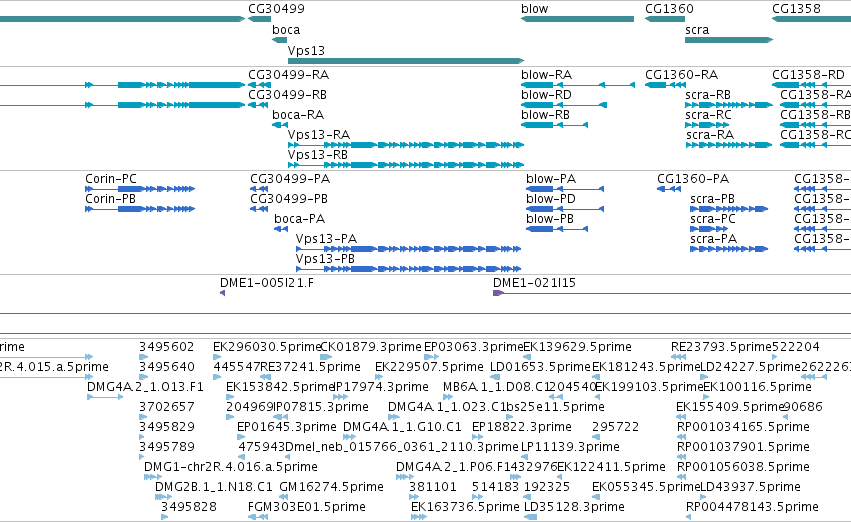Image resolution: width=851 pixels, height=522 pixels.
Task: Open the EK296030.5prime EST label
Action: pos(268,347)
